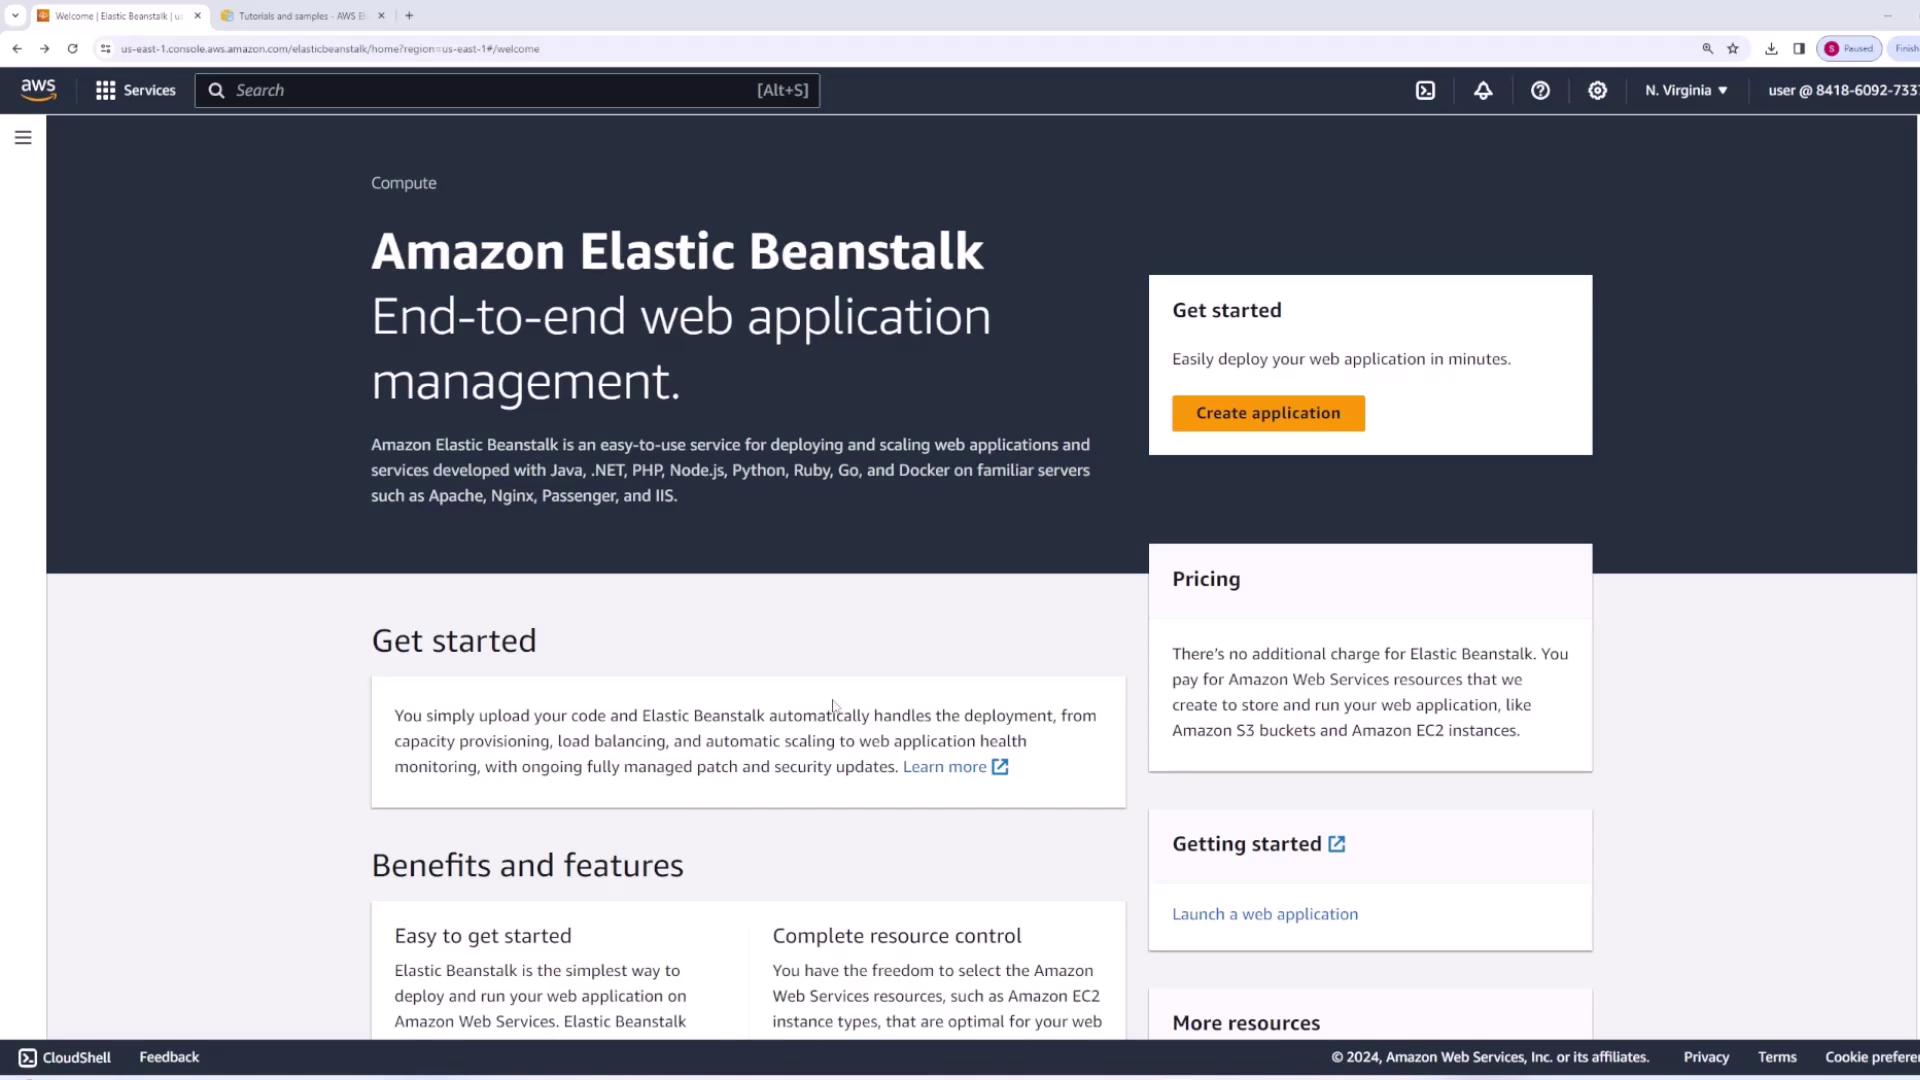The image size is (1920, 1080).
Task: Open CloudShell icon in top navigation bar
Action: tap(1425, 90)
